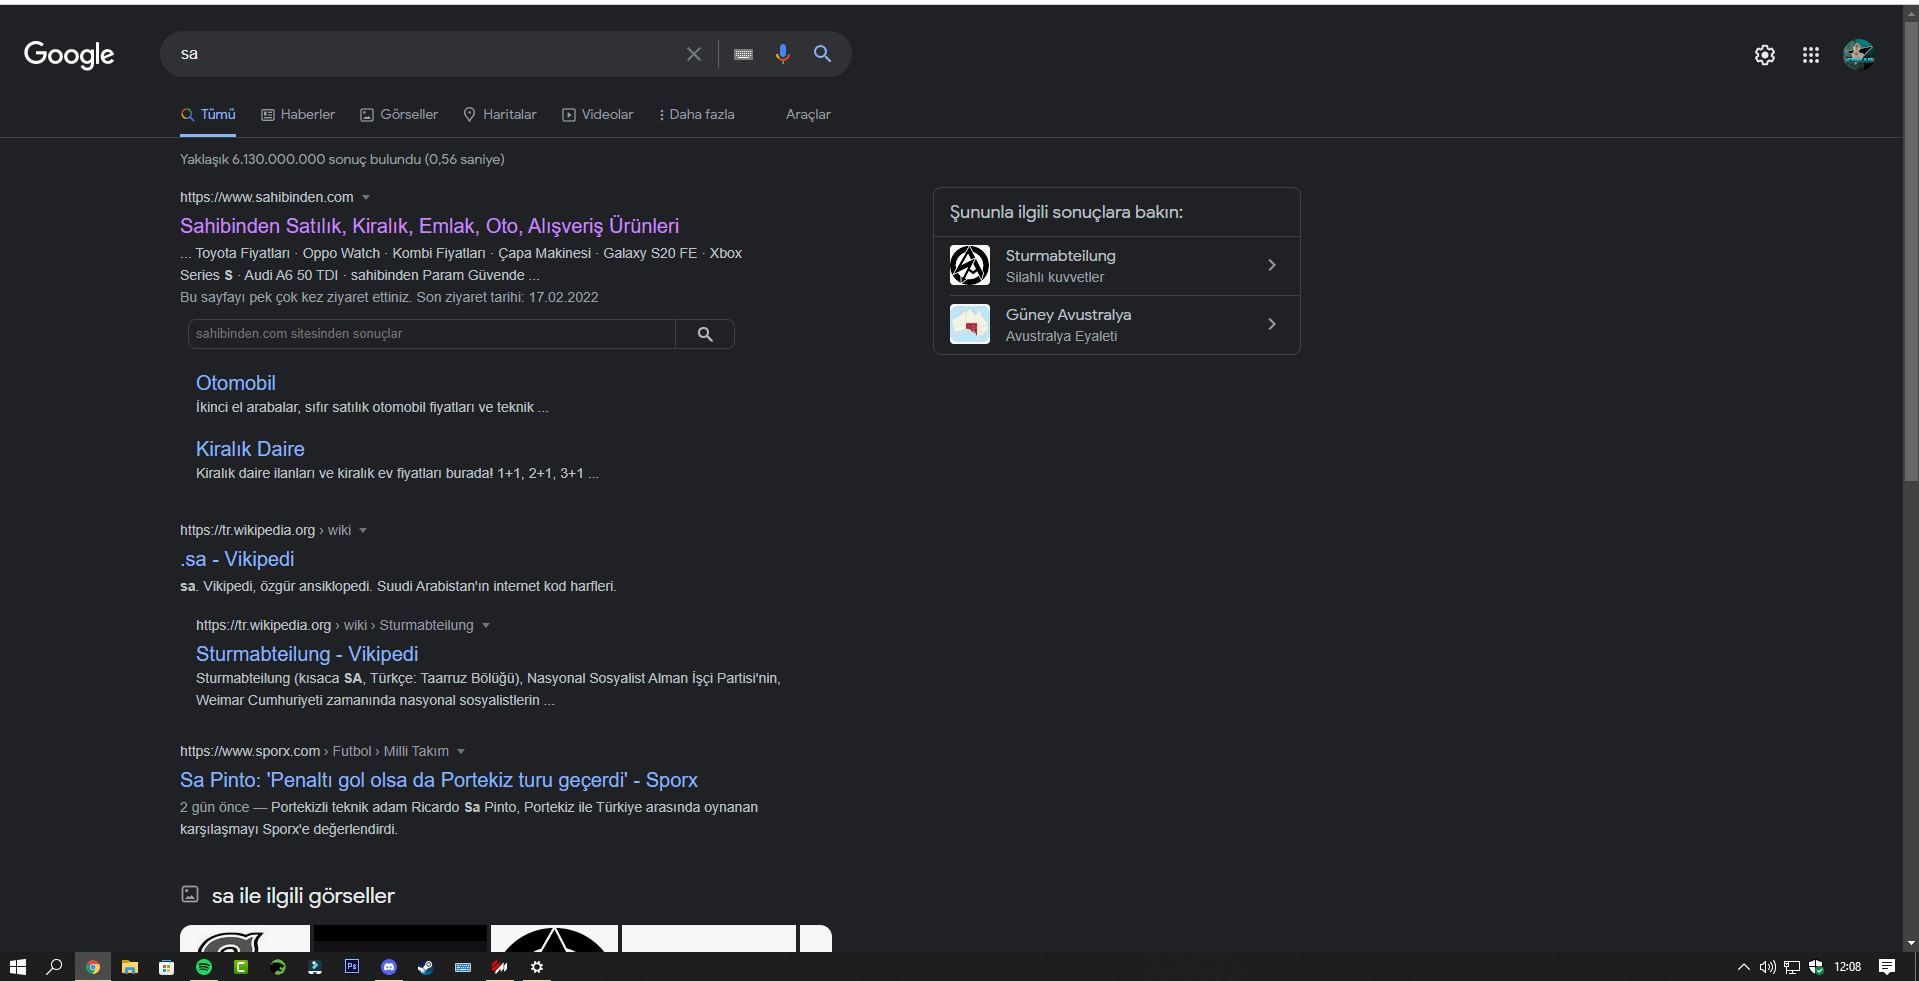Open Discord from the taskbar
The height and width of the screenshot is (981, 1919).
pyautogui.click(x=389, y=967)
